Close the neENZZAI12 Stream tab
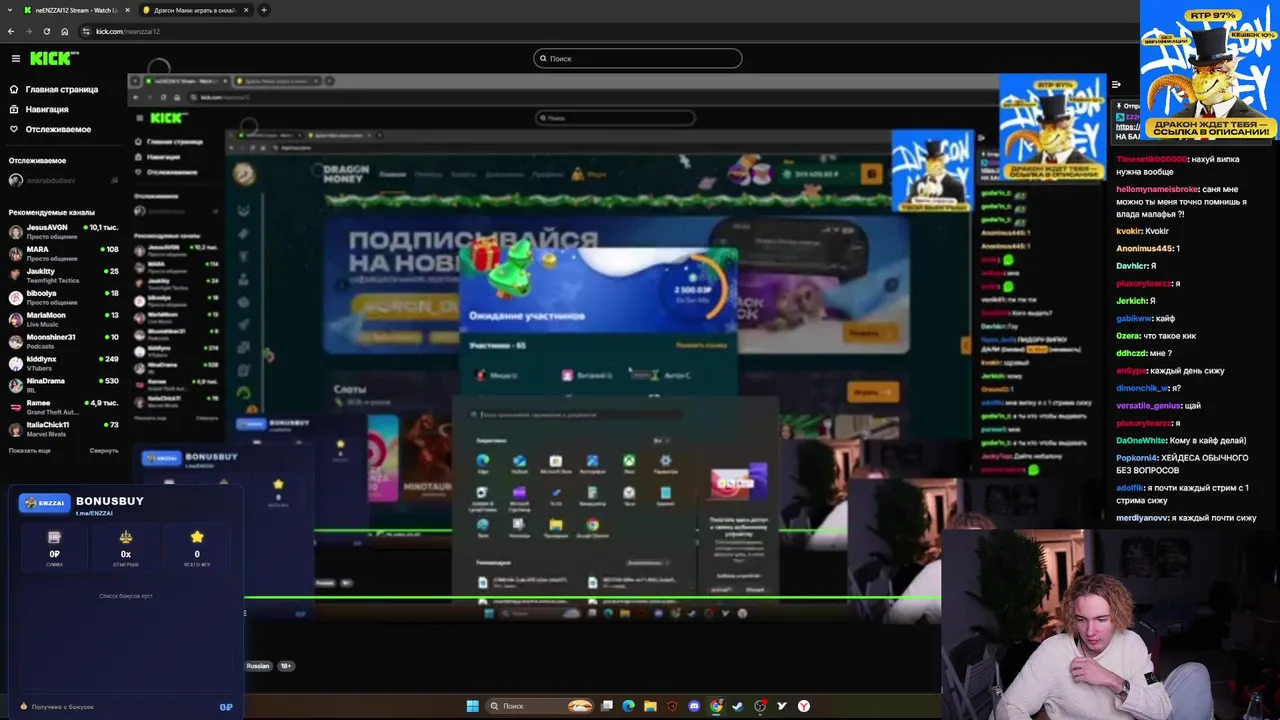Viewport: 1280px width, 720px height. coord(127,10)
